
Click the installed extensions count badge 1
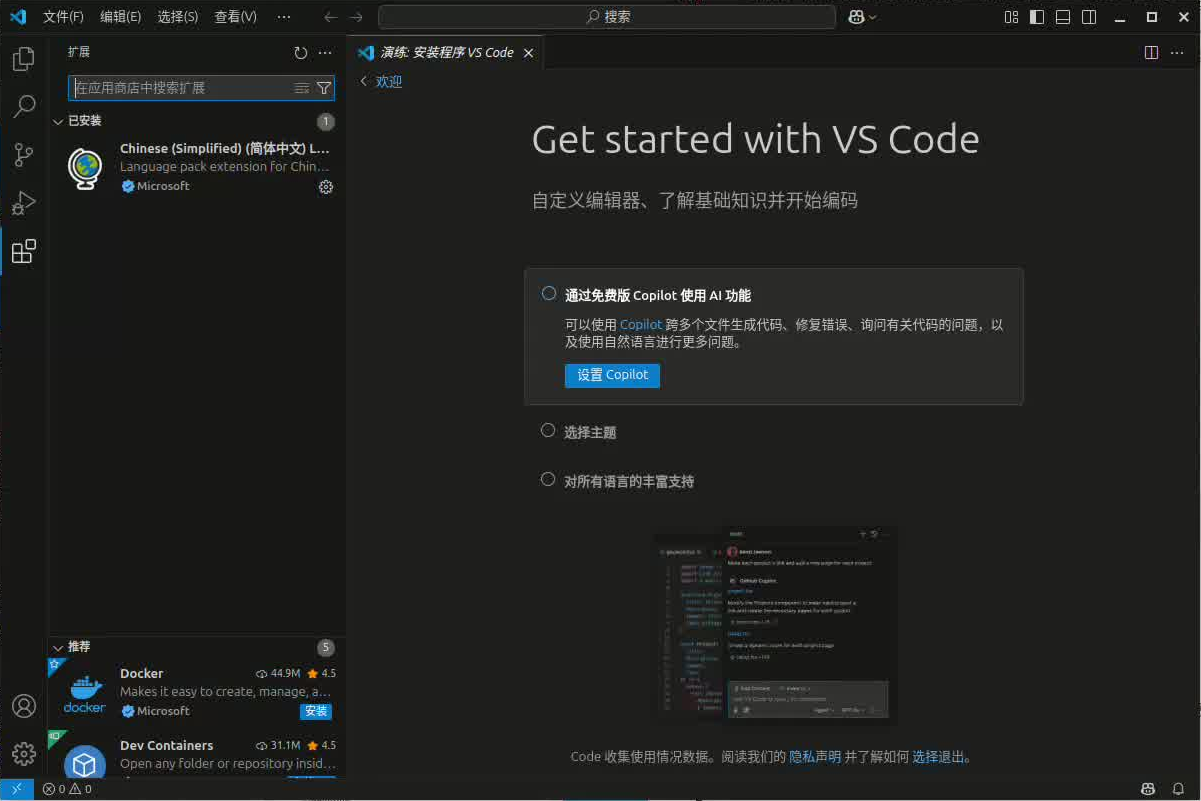[x=325, y=122]
